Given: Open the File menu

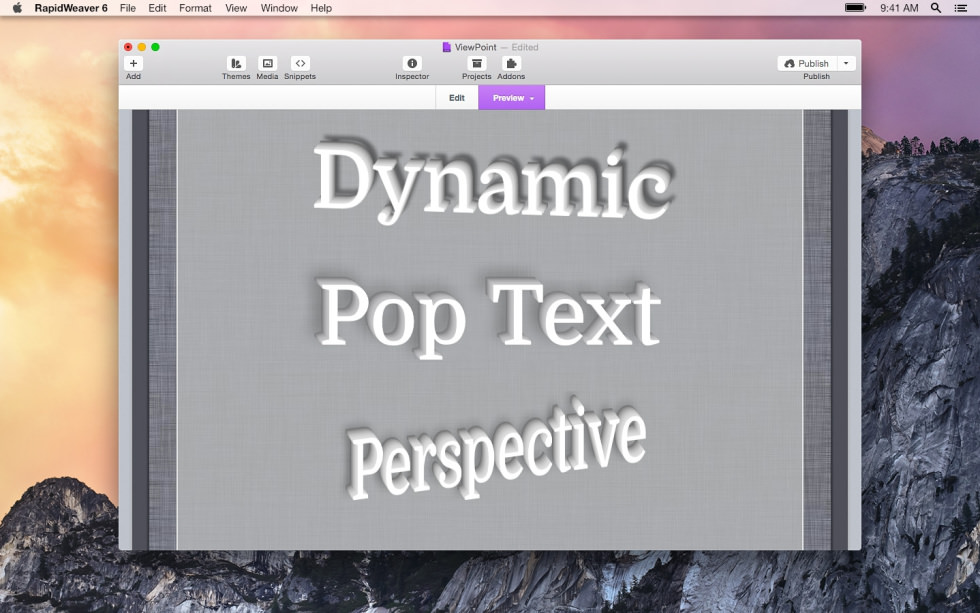Looking at the screenshot, I should coord(128,8).
